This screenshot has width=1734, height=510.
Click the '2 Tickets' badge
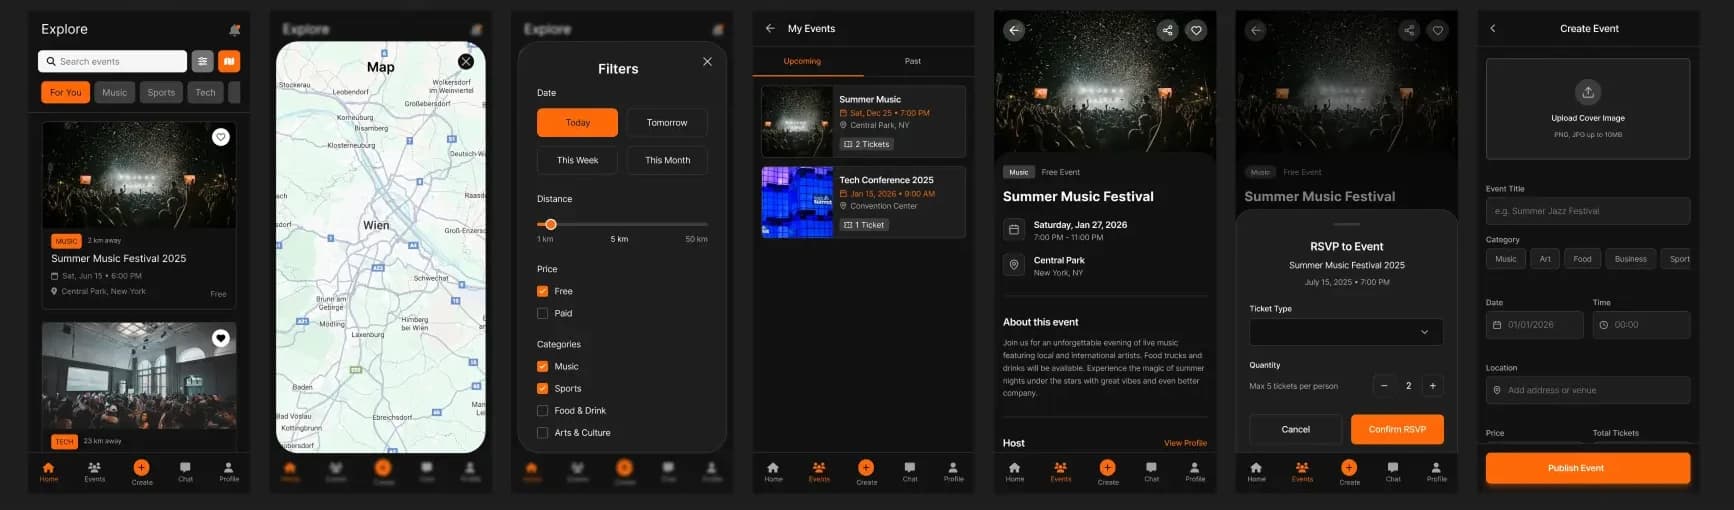pyautogui.click(x=866, y=144)
